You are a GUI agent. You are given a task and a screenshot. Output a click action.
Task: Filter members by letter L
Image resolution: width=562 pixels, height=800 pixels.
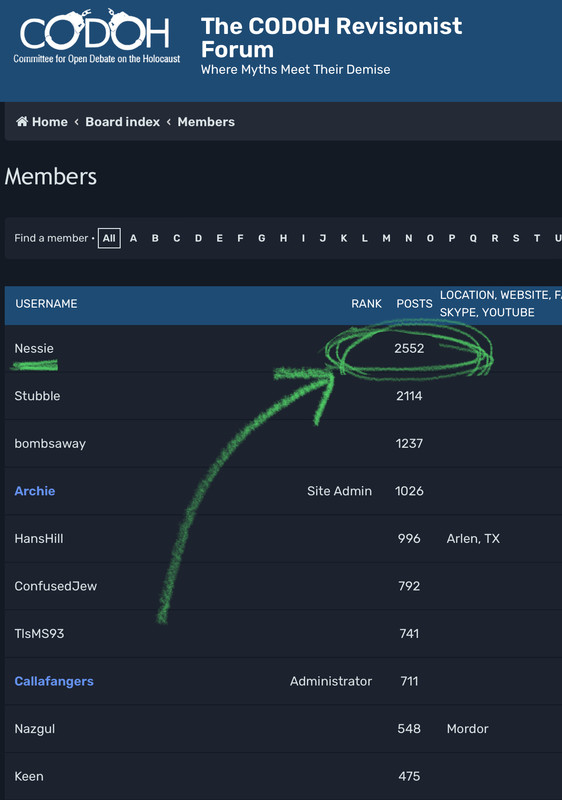point(365,238)
